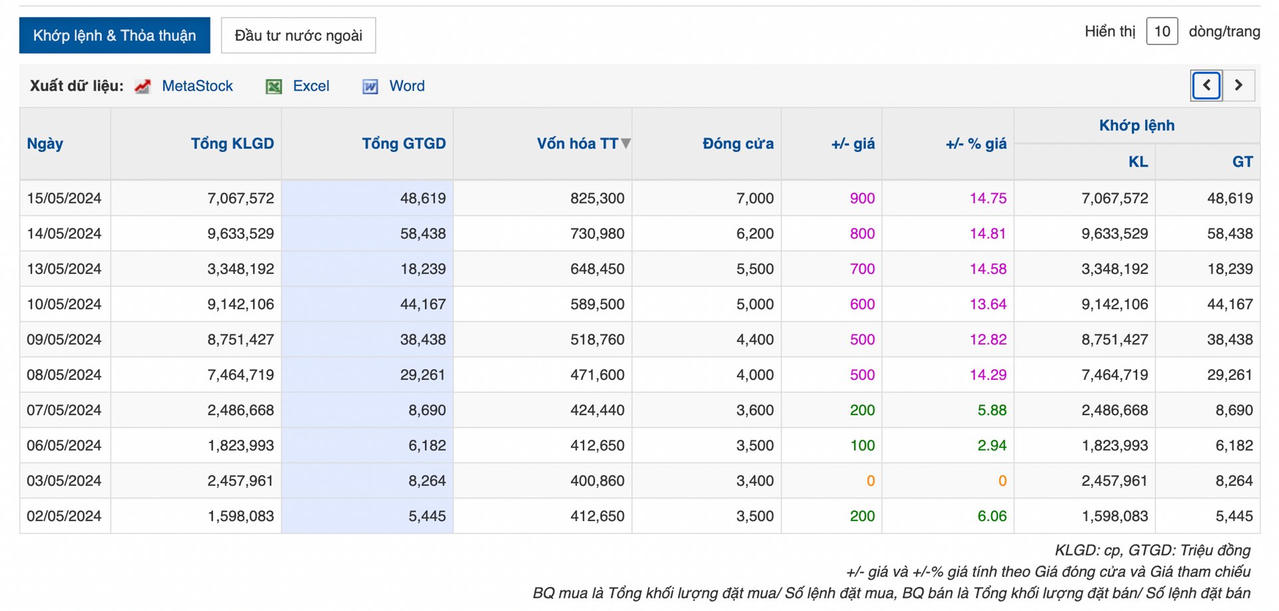Click the MetaStock export link
Screen dimensions: 1279x611
[197, 87]
